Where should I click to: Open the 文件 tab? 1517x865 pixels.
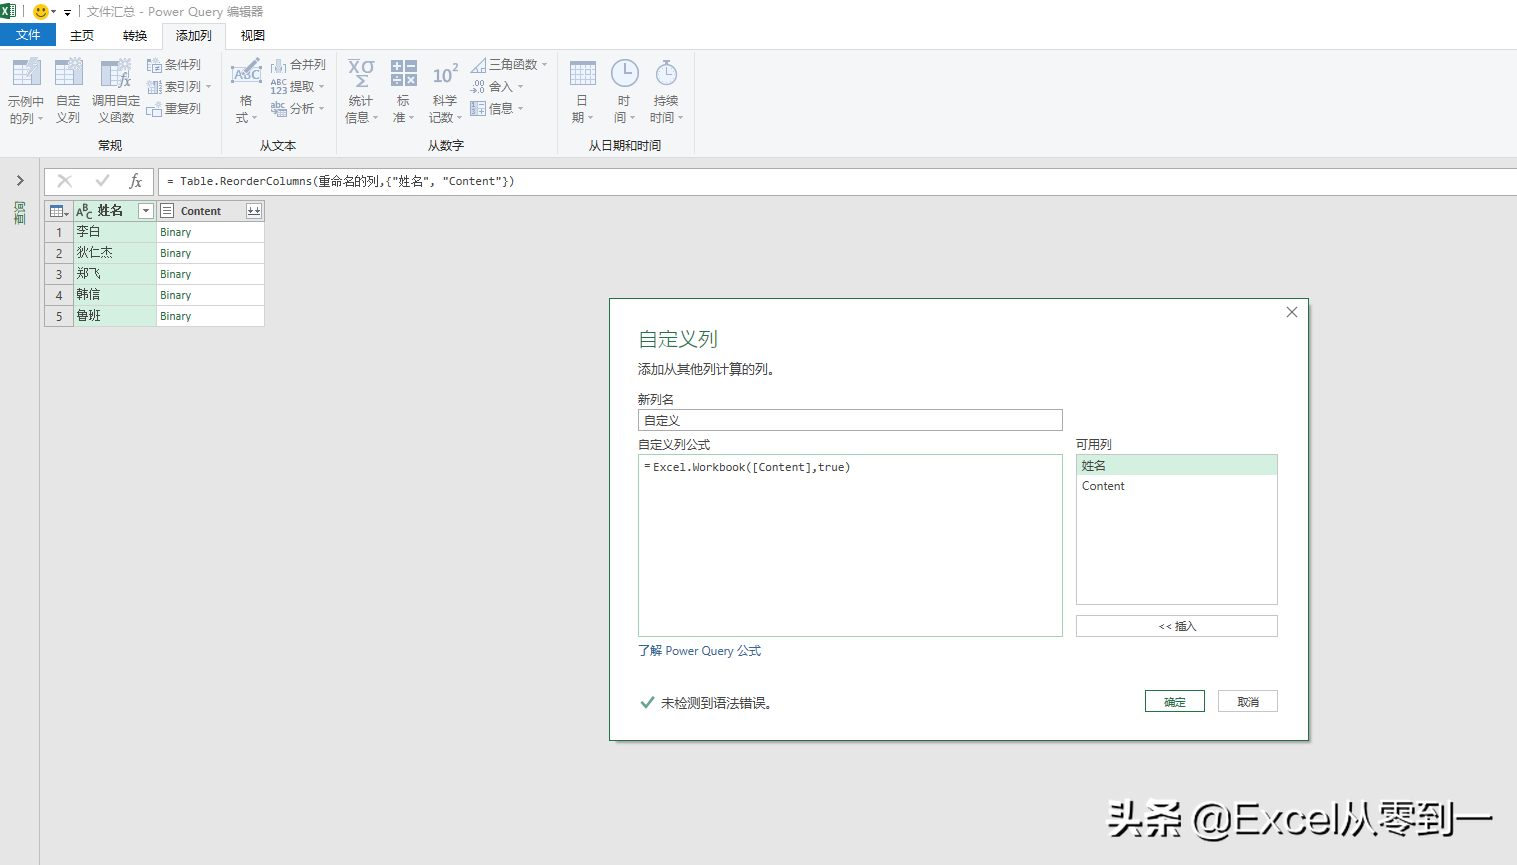coord(28,35)
